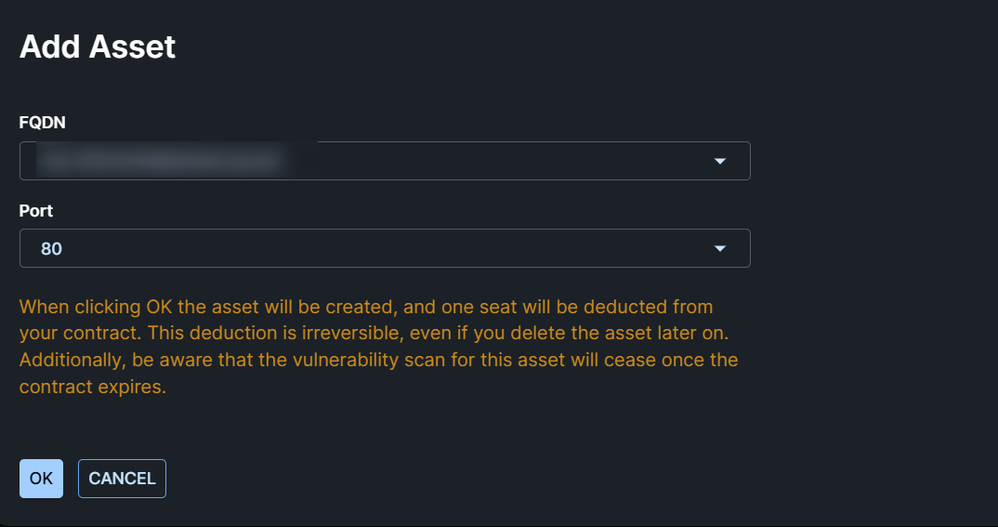
Task: Click the FQDN field label
Action: pos(44,122)
